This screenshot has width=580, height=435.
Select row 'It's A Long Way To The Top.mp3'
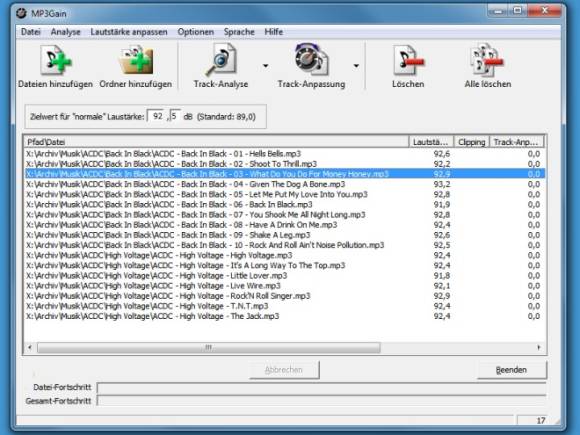pyautogui.click(x=284, y=266)
